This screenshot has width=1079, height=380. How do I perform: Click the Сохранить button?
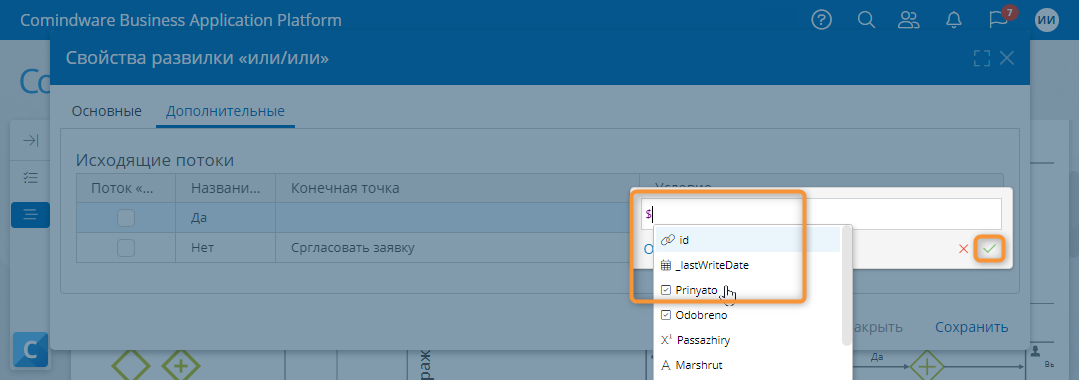point(972,327)
